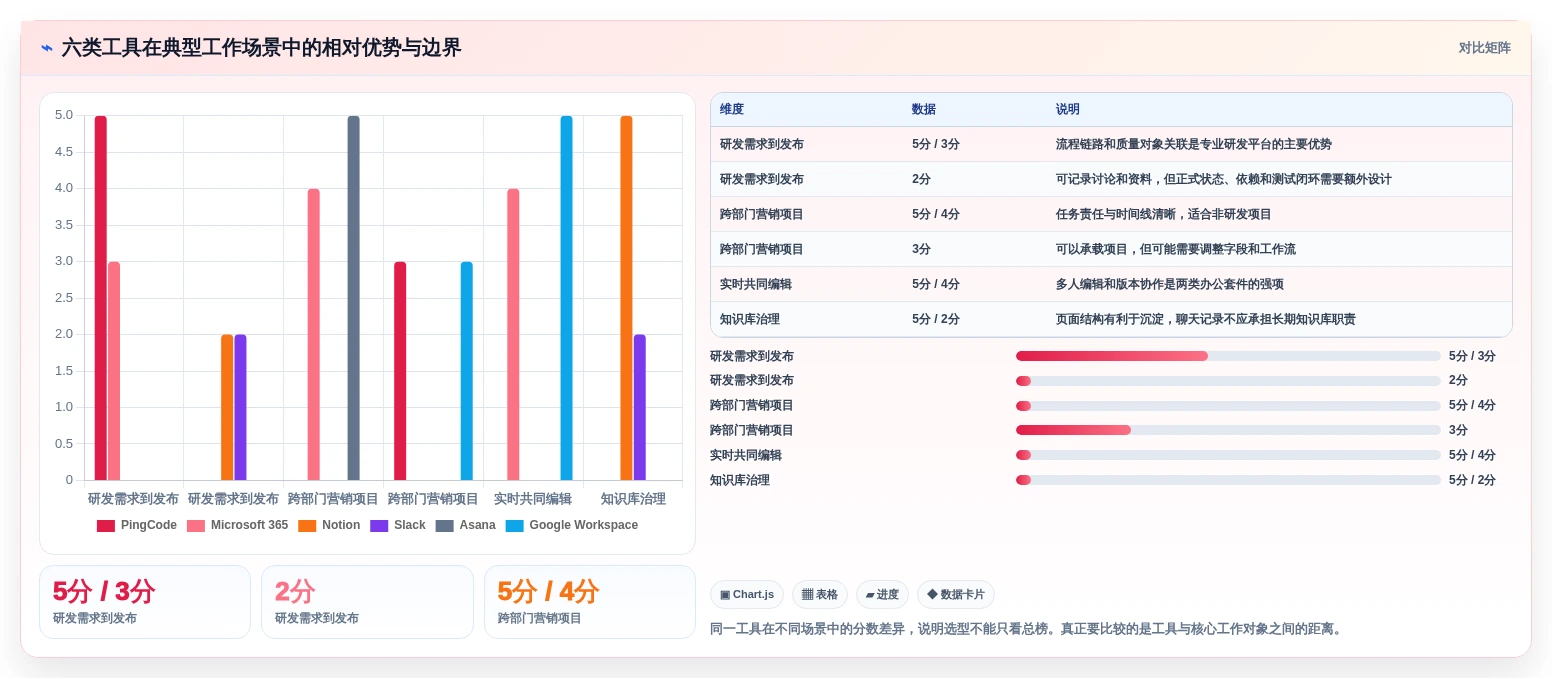Image resolution: width=1552 pixels, height=678 pixels.
Task: Select the Chart.js chip
Action: pos(747,595)
